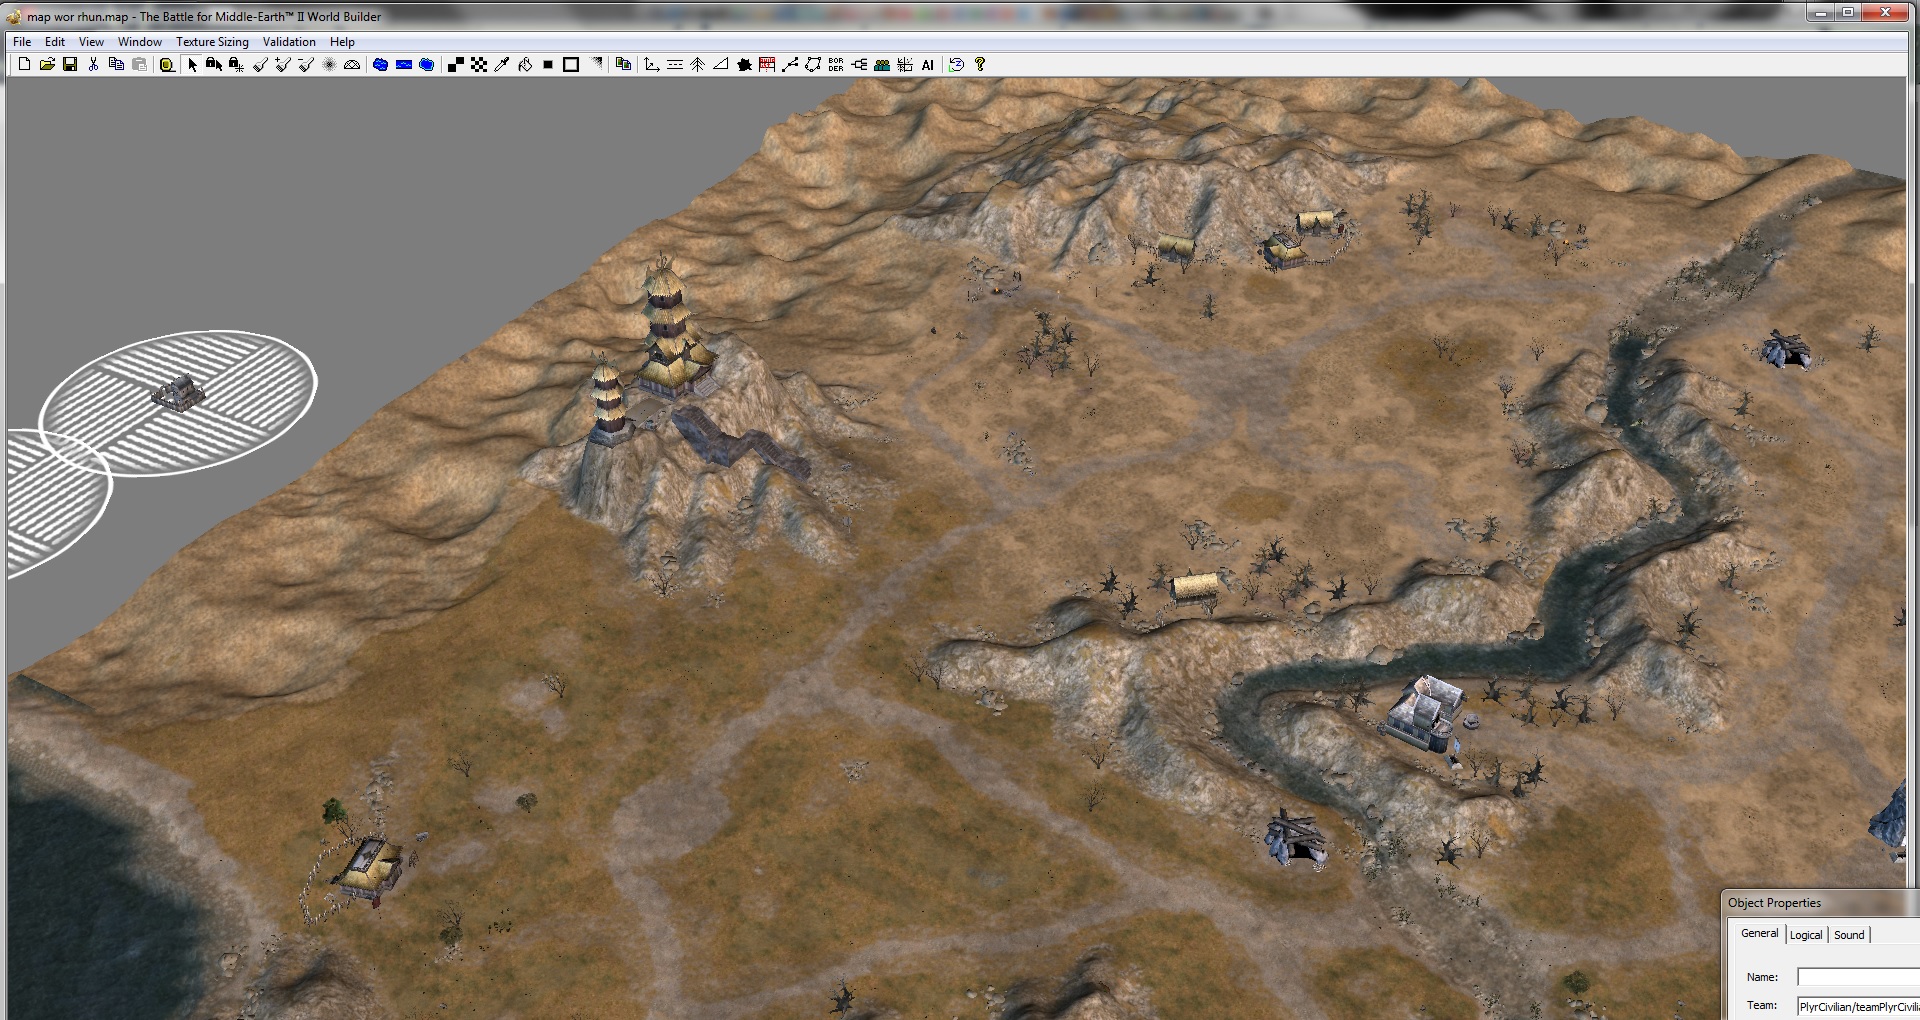
Task: Copy selection using the Copy icon
Action: tap(116, 64)
